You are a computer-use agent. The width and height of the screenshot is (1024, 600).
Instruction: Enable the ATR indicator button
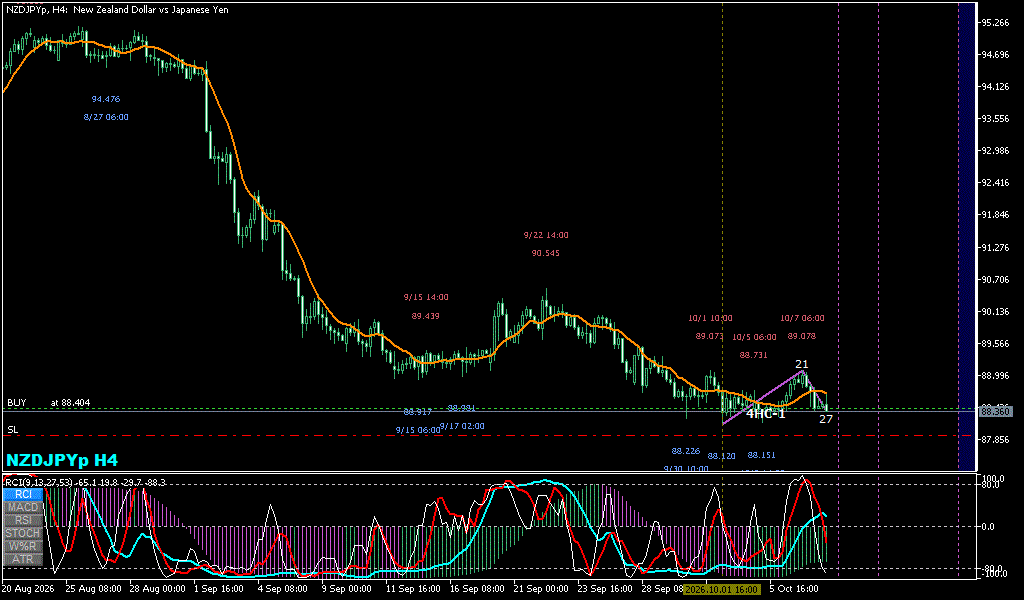point(24,560)
